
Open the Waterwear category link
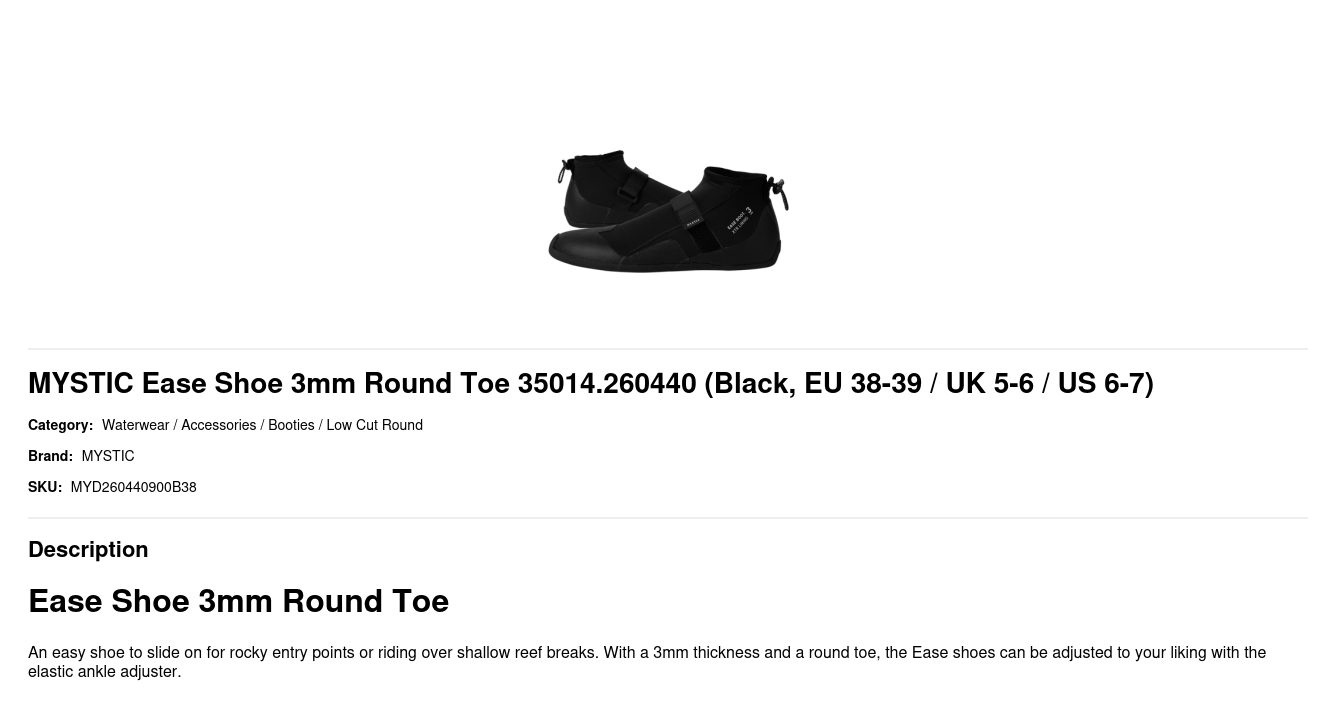tap(135, 425)
